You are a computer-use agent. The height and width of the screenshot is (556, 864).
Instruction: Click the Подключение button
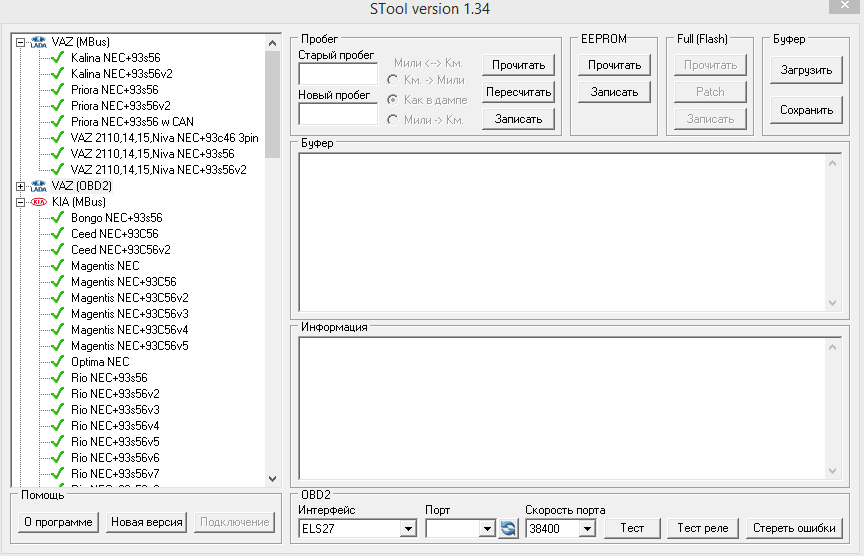click(234, 522)
